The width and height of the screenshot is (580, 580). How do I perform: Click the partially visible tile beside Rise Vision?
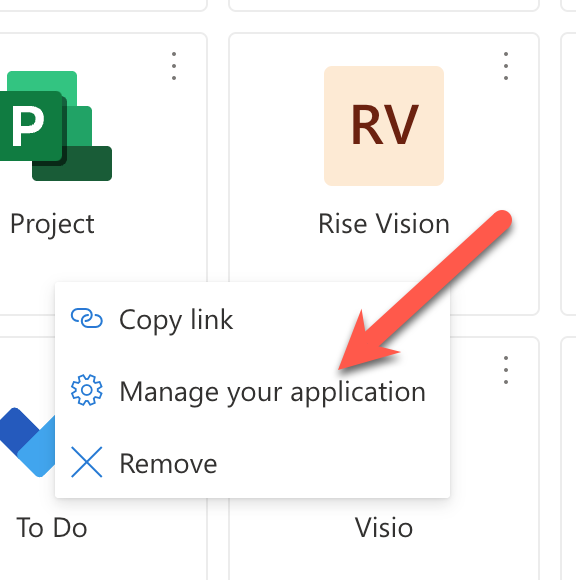point(570,174)
